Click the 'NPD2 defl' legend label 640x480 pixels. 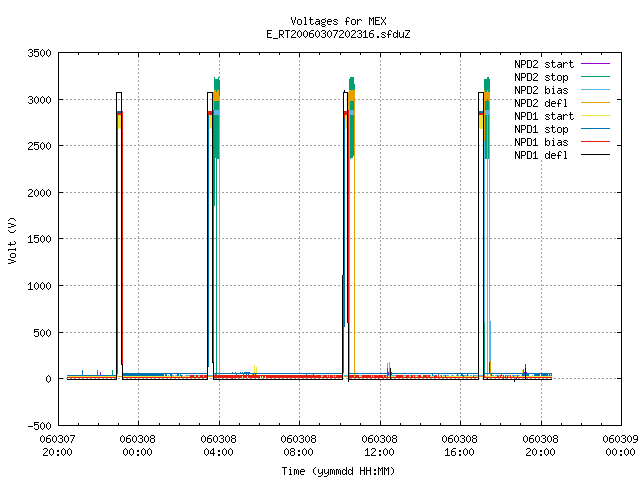(541, 103)
